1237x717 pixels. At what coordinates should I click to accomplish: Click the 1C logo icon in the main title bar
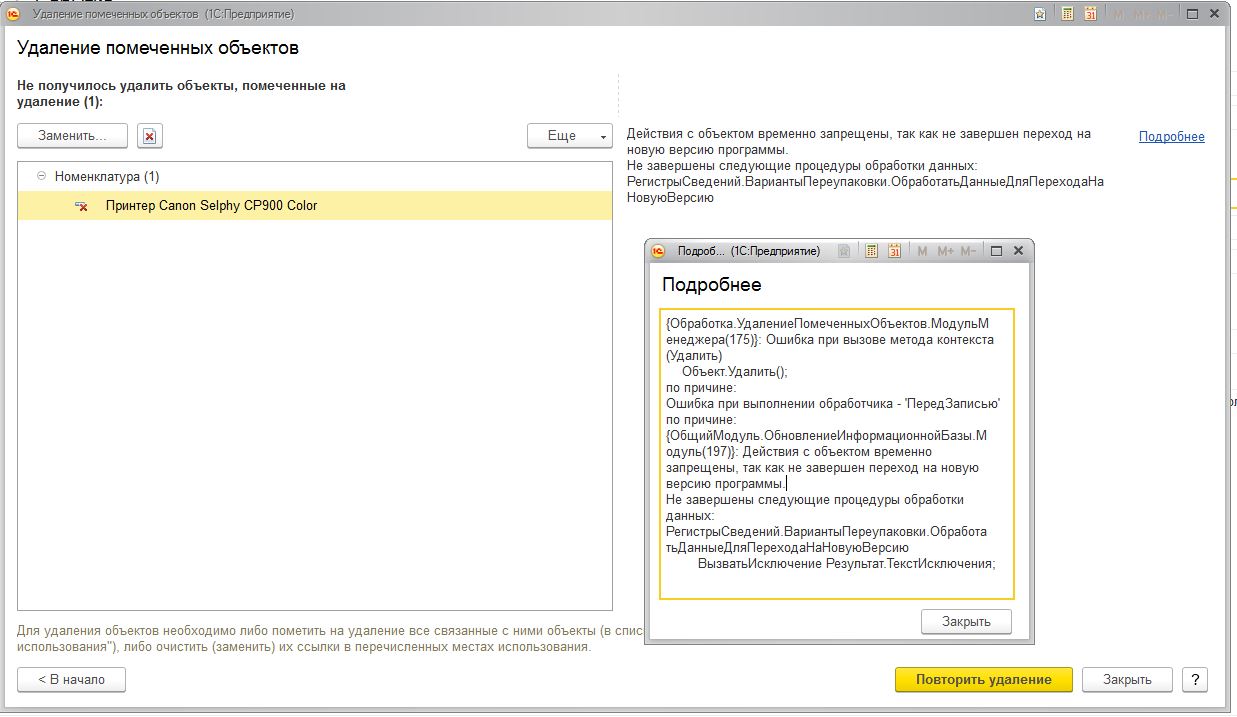tap(13, 14)
